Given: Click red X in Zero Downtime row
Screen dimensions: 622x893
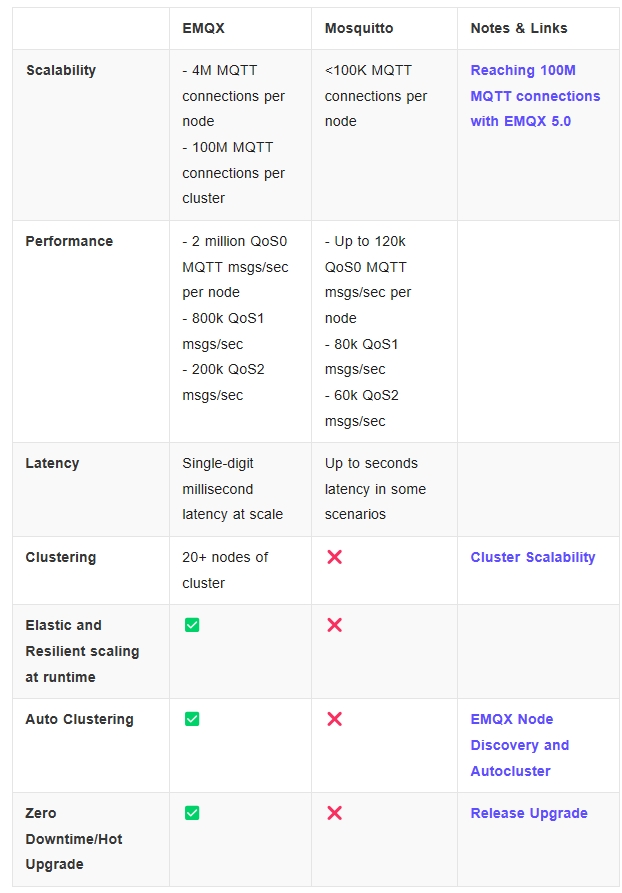Looking at the screenshot, I should pyautogui.click(x=334, y=813).
